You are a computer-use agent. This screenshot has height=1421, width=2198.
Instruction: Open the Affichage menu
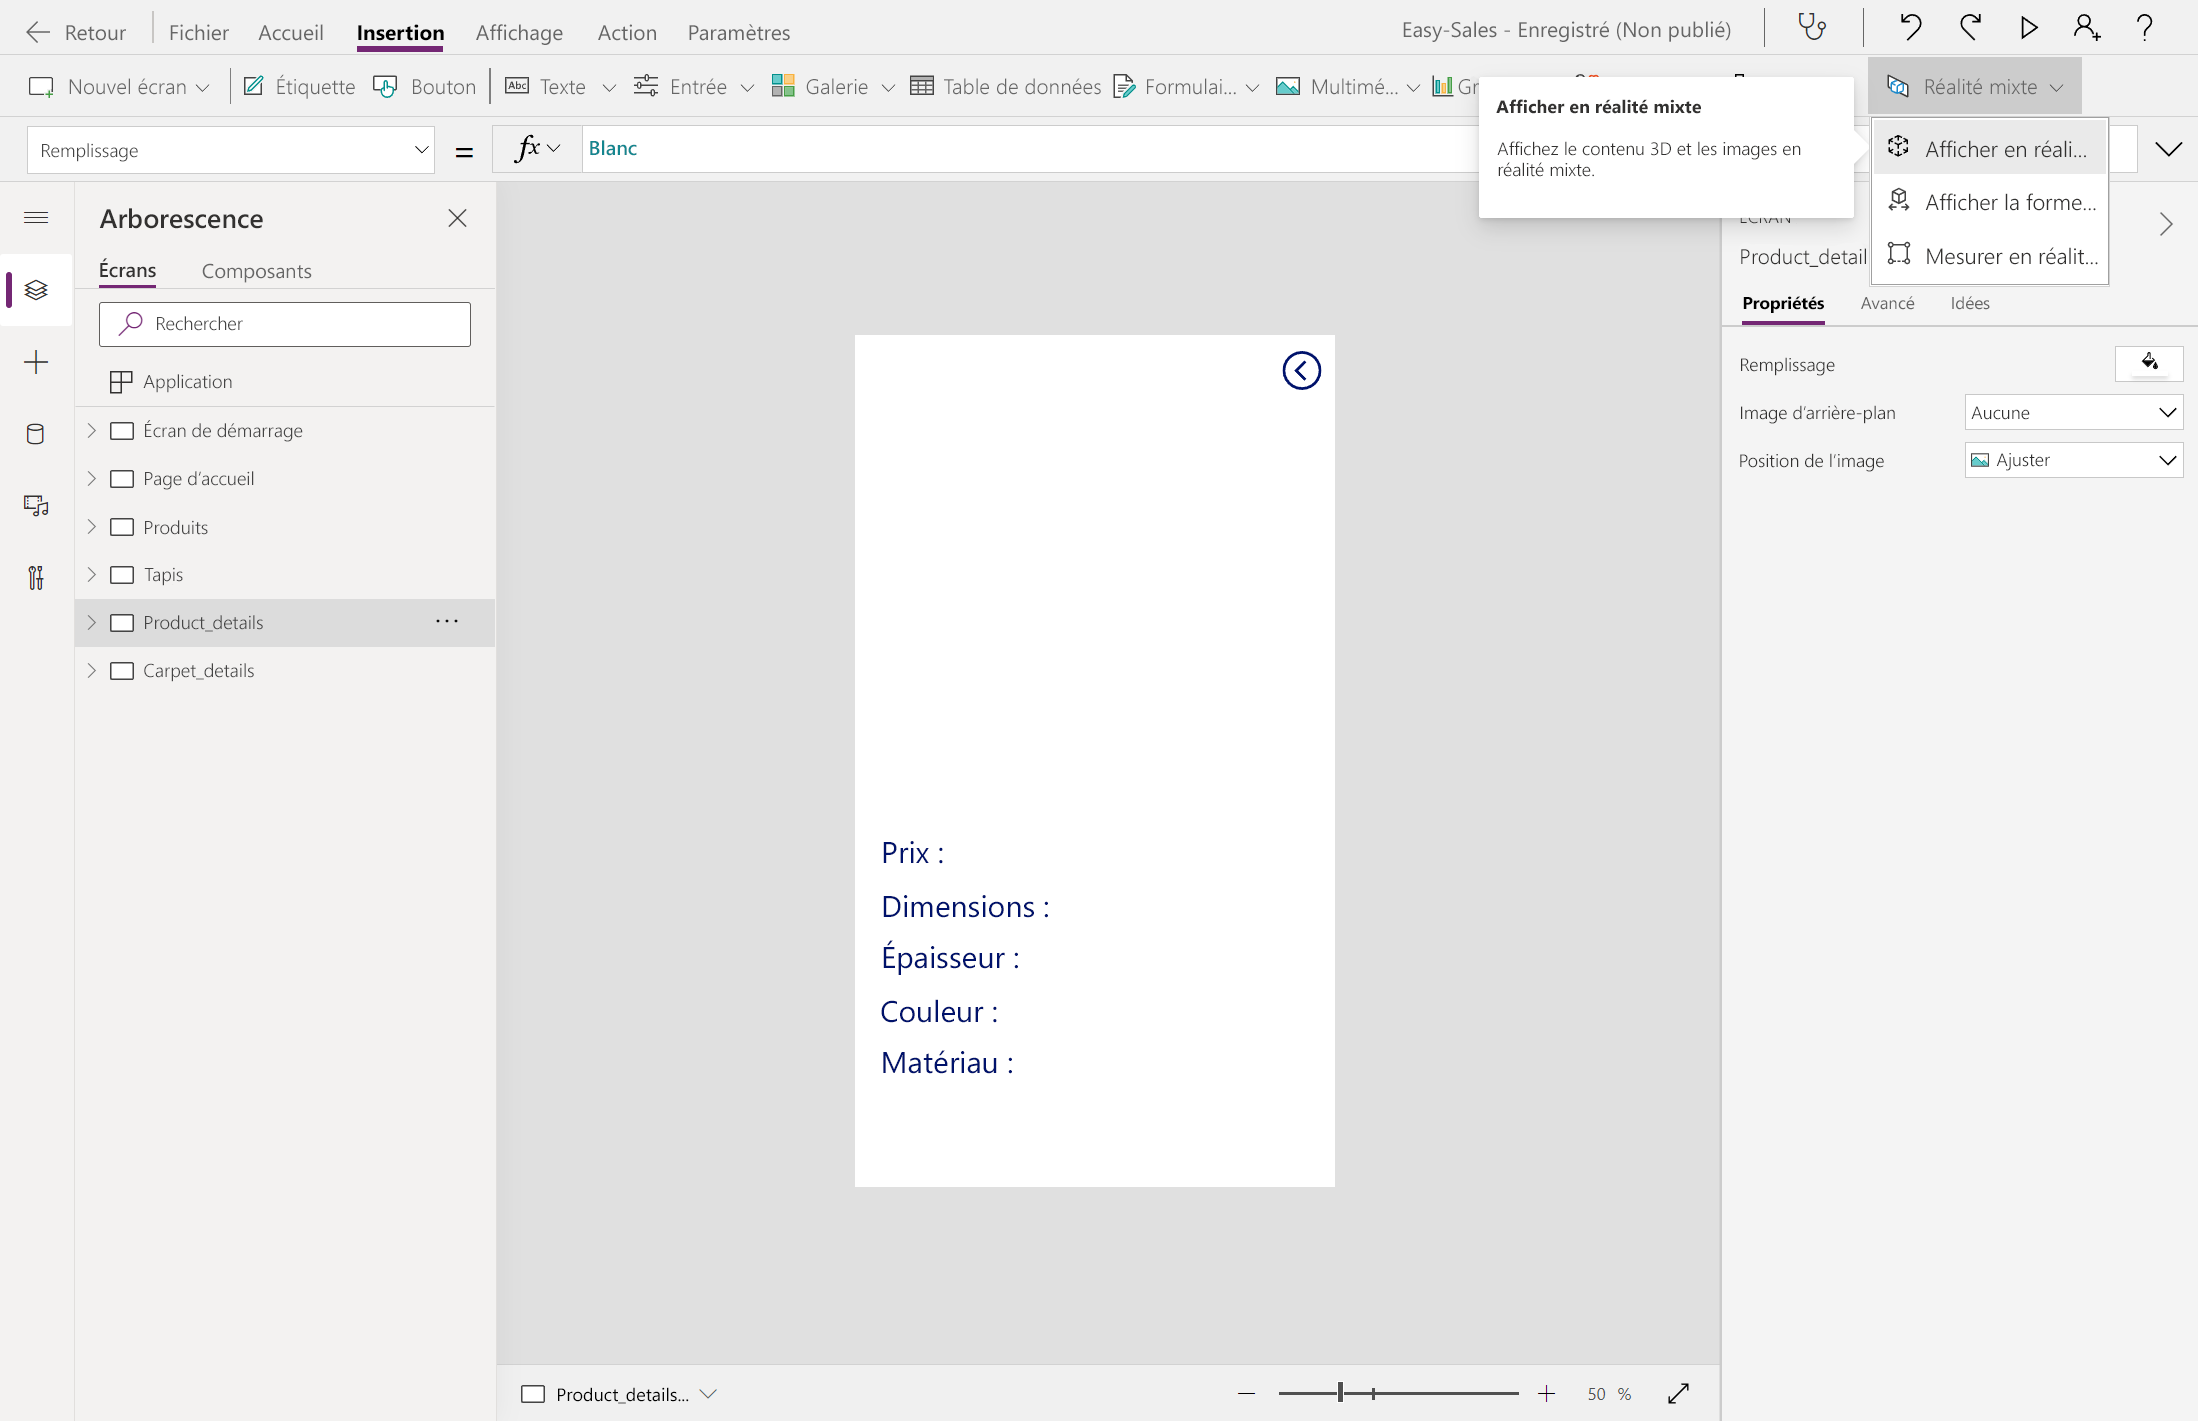click(519, 32)
